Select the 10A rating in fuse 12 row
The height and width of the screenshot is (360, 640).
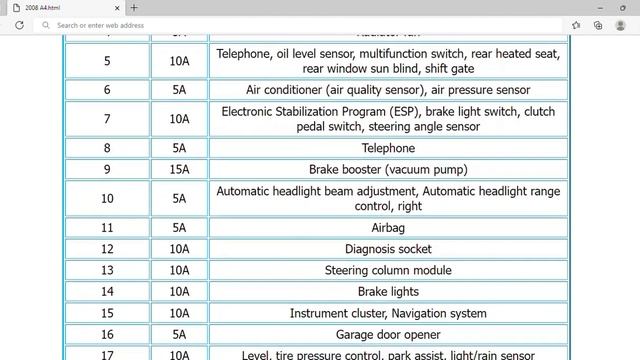[180, 249]
